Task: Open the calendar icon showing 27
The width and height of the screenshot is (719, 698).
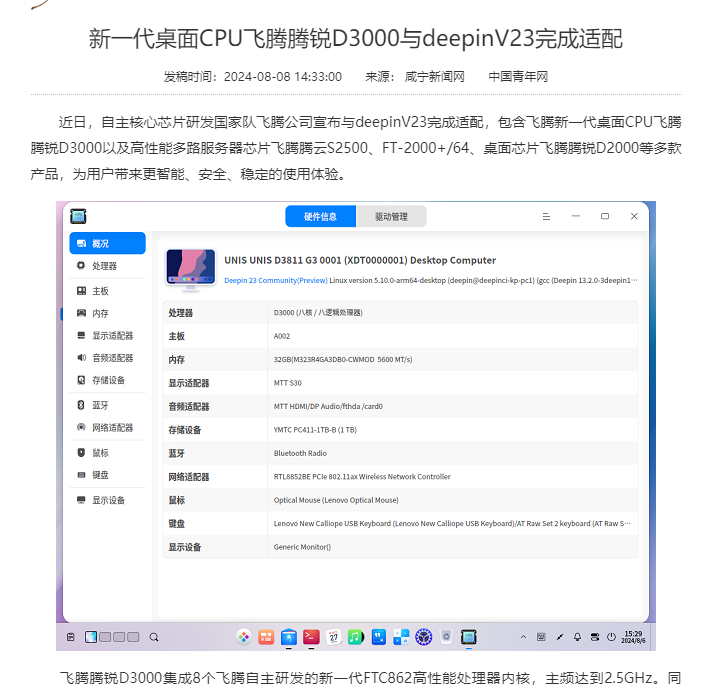Action: [333, 637]
